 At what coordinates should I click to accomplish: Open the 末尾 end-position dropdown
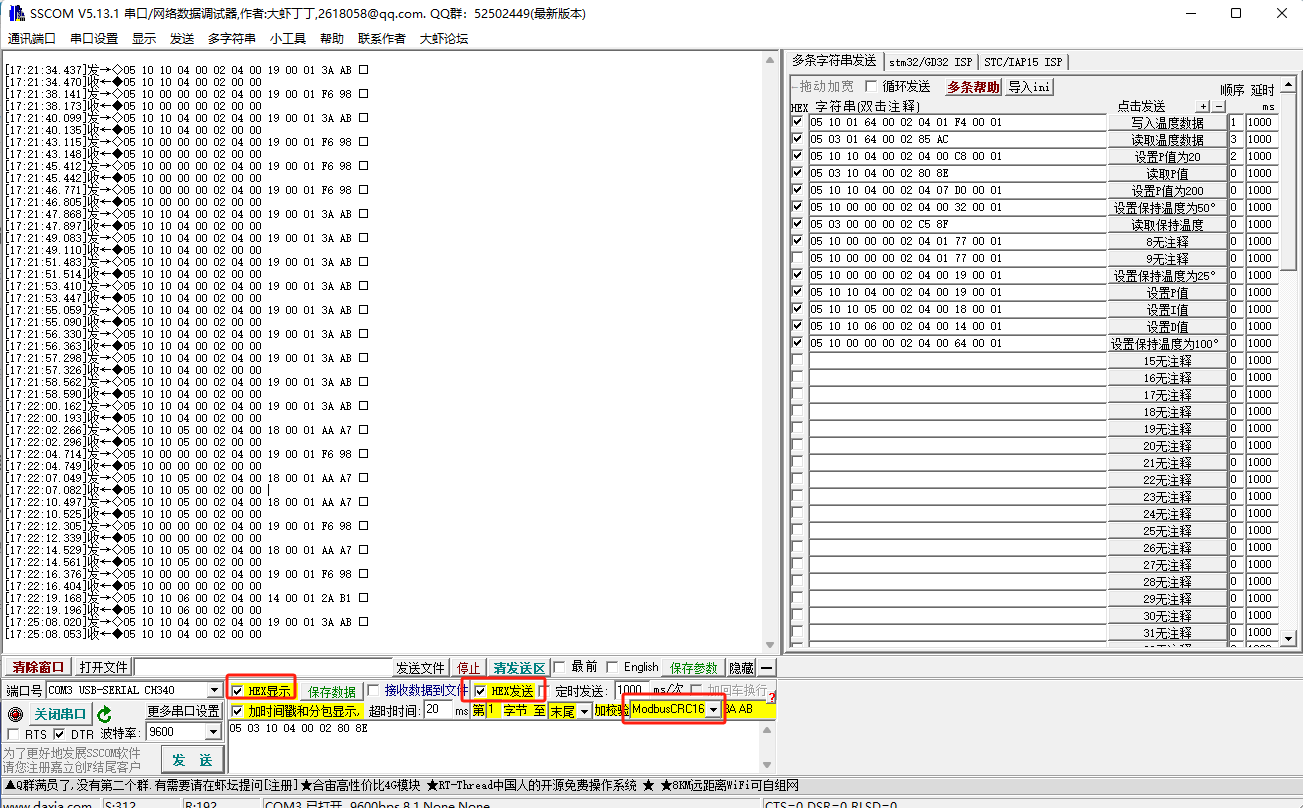click(x=585, y=711)
